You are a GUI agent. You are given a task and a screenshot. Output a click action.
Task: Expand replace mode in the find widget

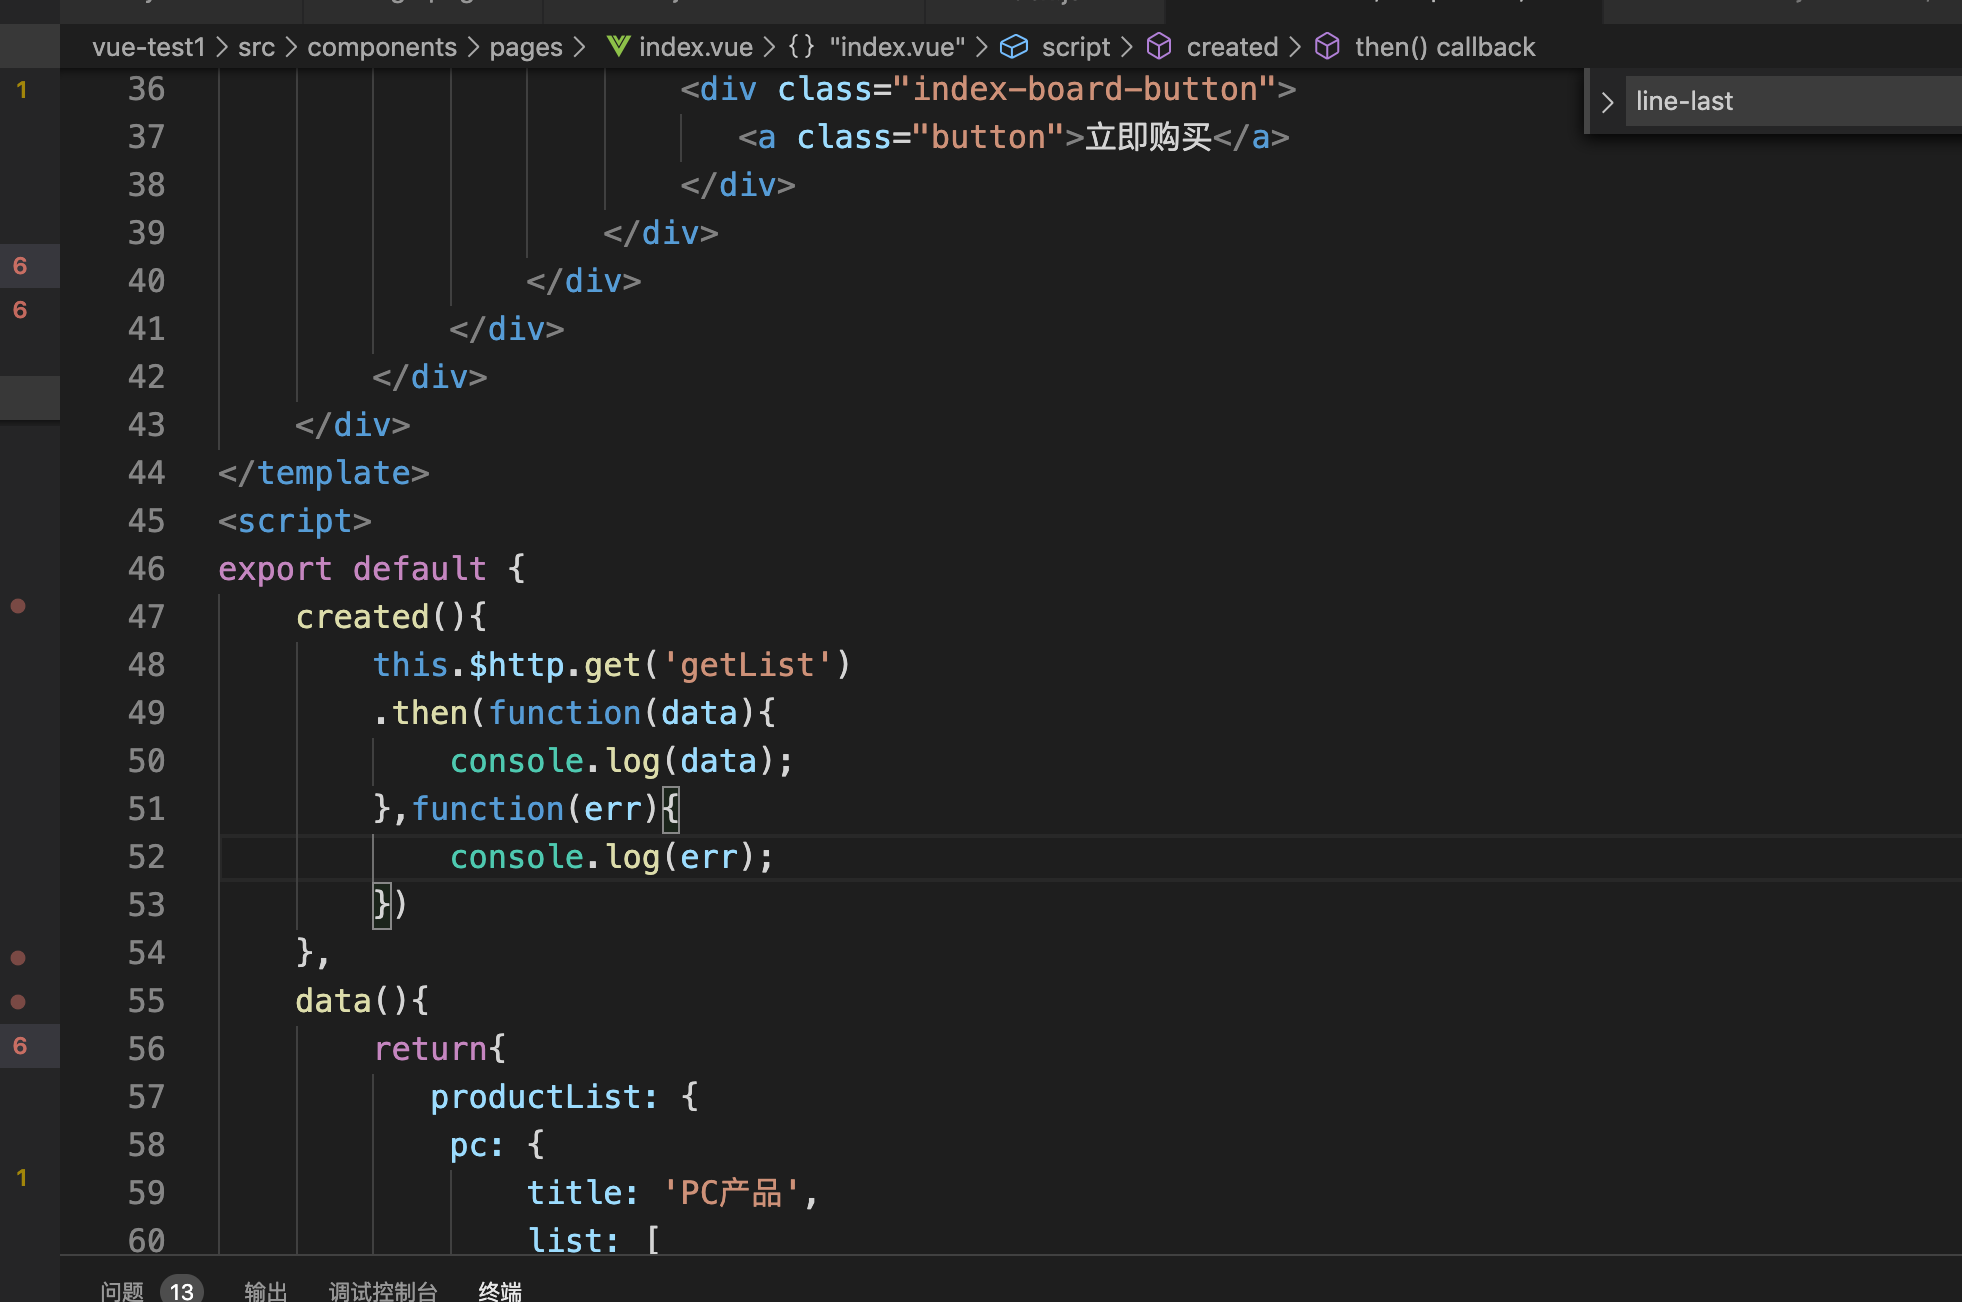1607,102
